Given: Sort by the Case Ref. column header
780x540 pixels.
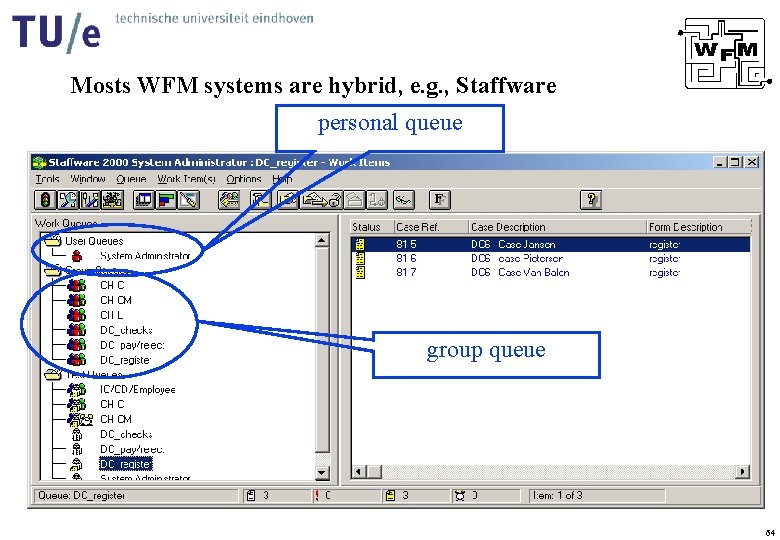Looking at the screenshot, I should (431, 227).
